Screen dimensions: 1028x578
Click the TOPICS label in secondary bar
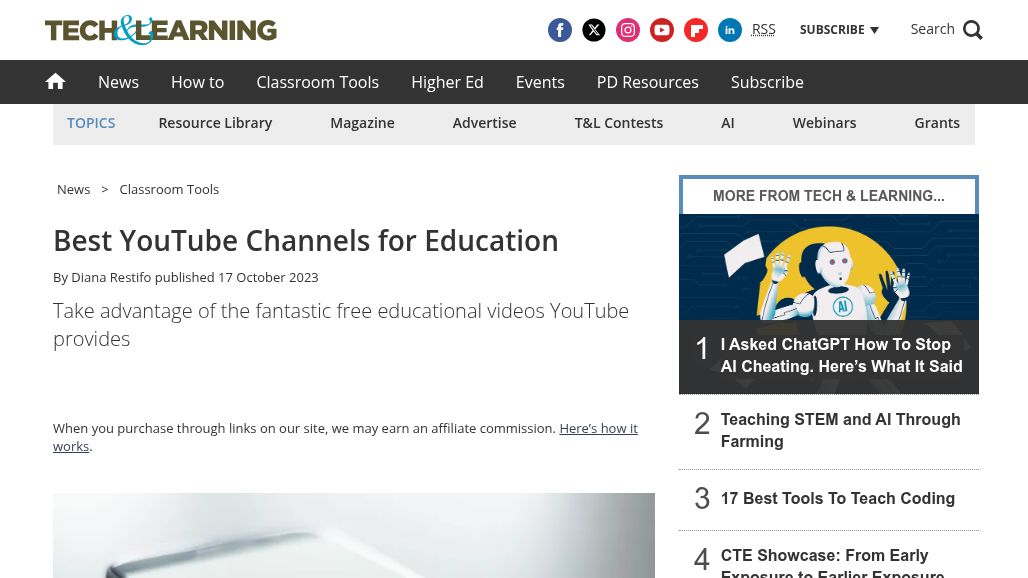coord(91,123)
